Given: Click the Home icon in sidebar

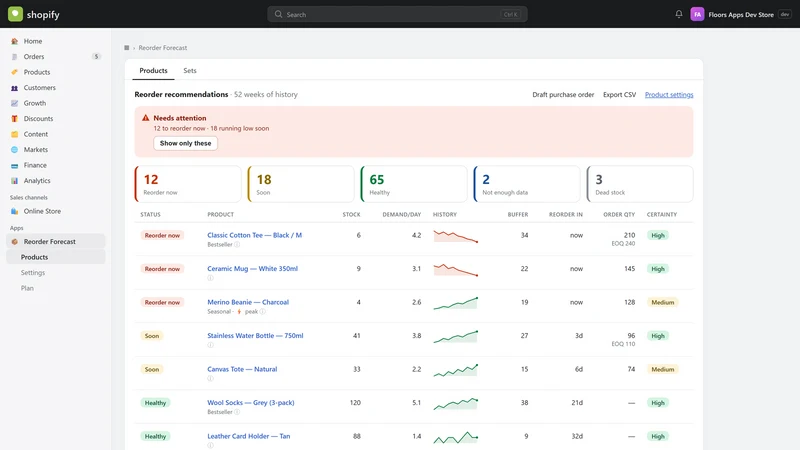Looking at the screenshot, I should pos(14,41).
